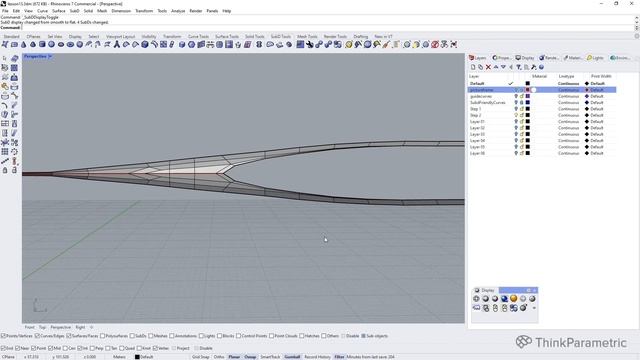
Task: Select the pointer tool in left sidebar
Action: coord(5,58)
